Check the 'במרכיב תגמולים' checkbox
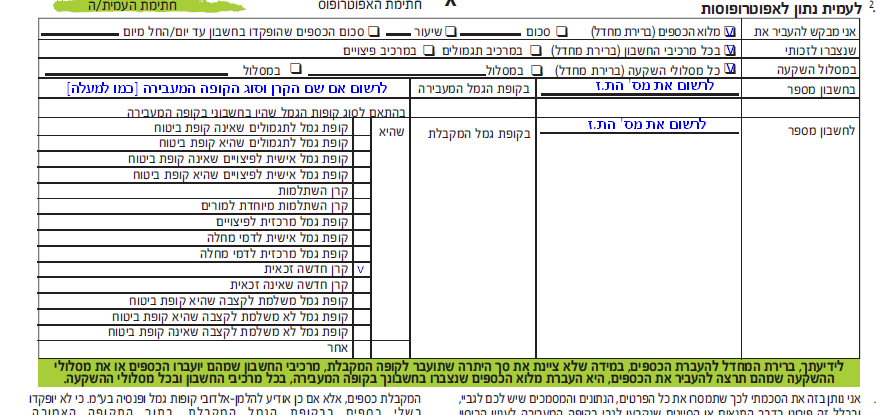The width and height of the screenshot is (876, 415). coord(536,50)
